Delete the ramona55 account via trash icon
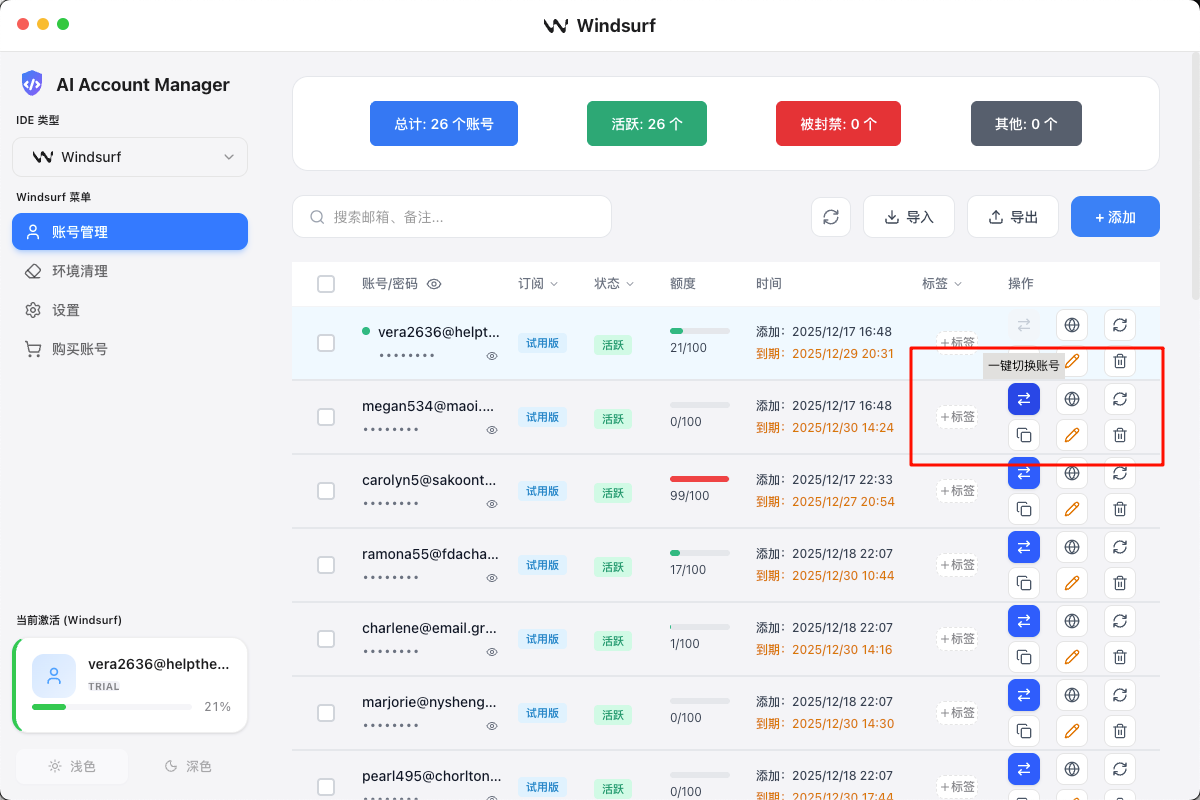This screenshot has width=1200, height=800. 1120,583
